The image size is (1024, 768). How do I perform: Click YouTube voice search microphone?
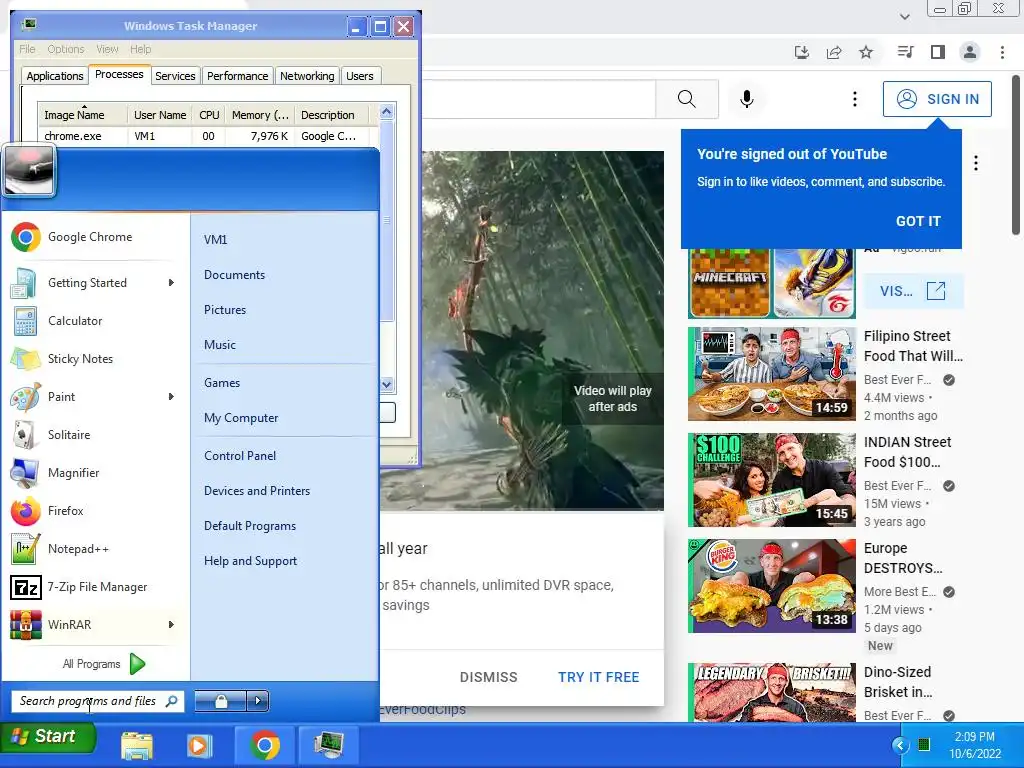(746, 99)
